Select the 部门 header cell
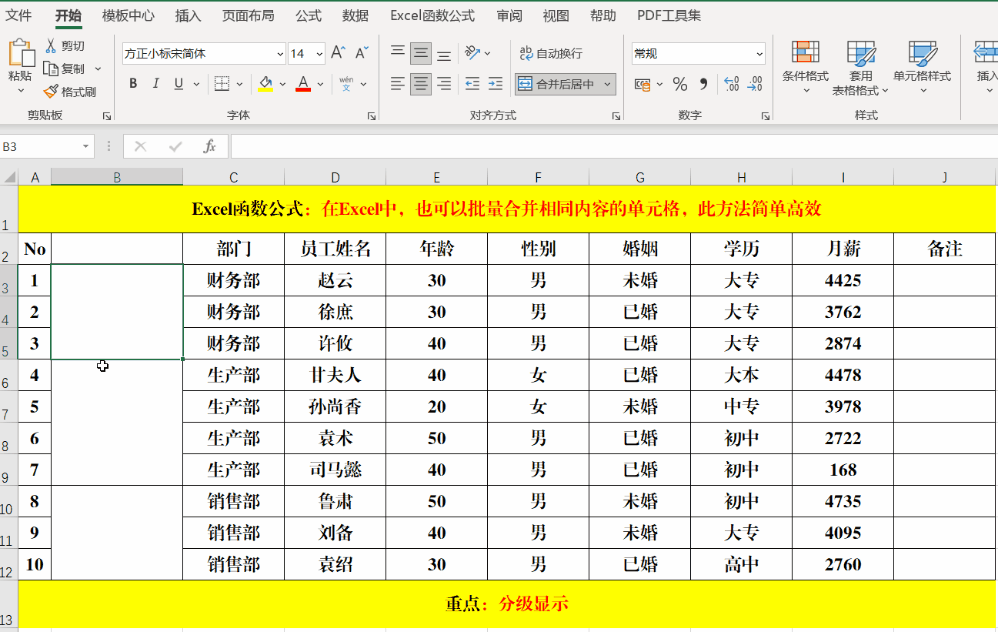Image resolution: width=998 pixels, height=632 pixels. 234,249
